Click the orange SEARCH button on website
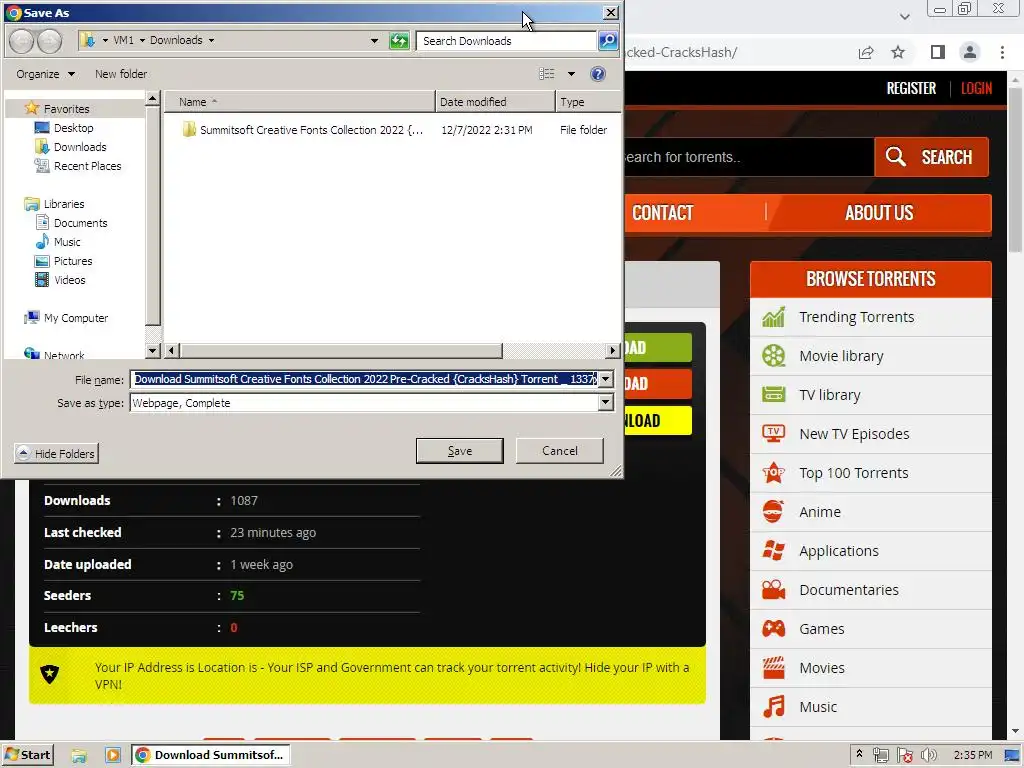This screenshot has width=1024, height=768. [931, 157]
